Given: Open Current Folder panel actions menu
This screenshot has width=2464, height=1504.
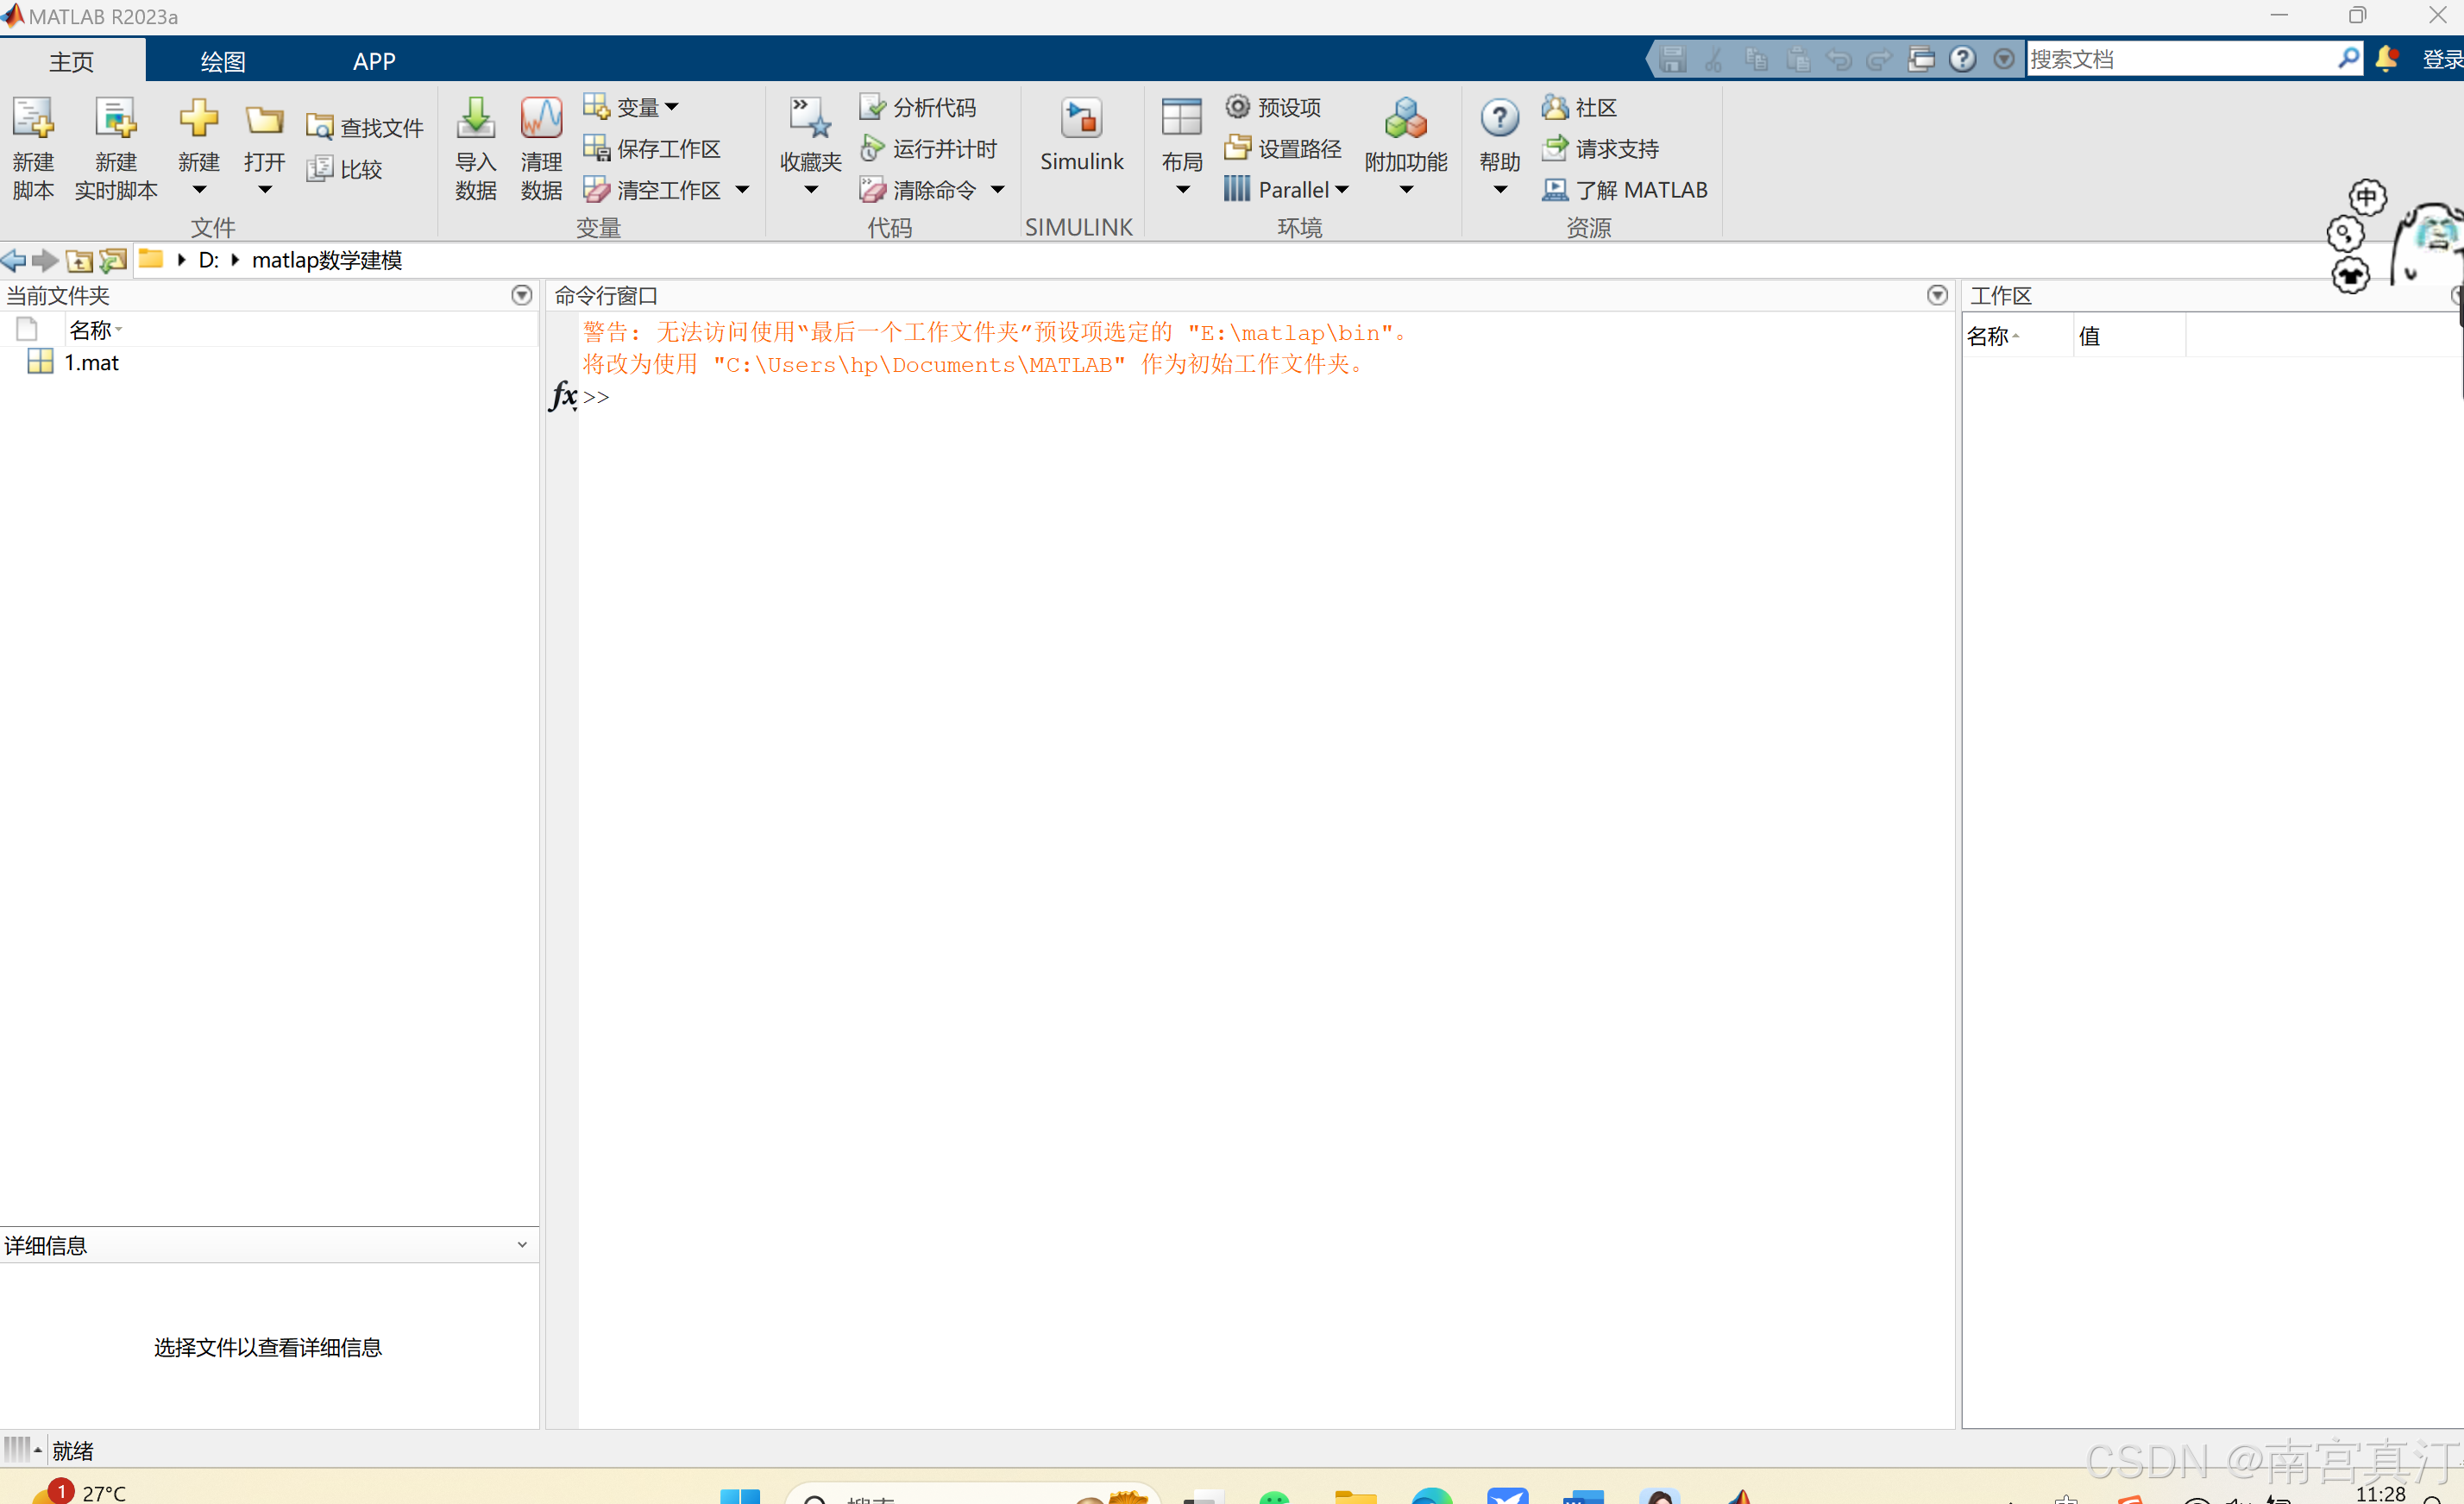Looking at the screenshot, I should tap(522, 295).
